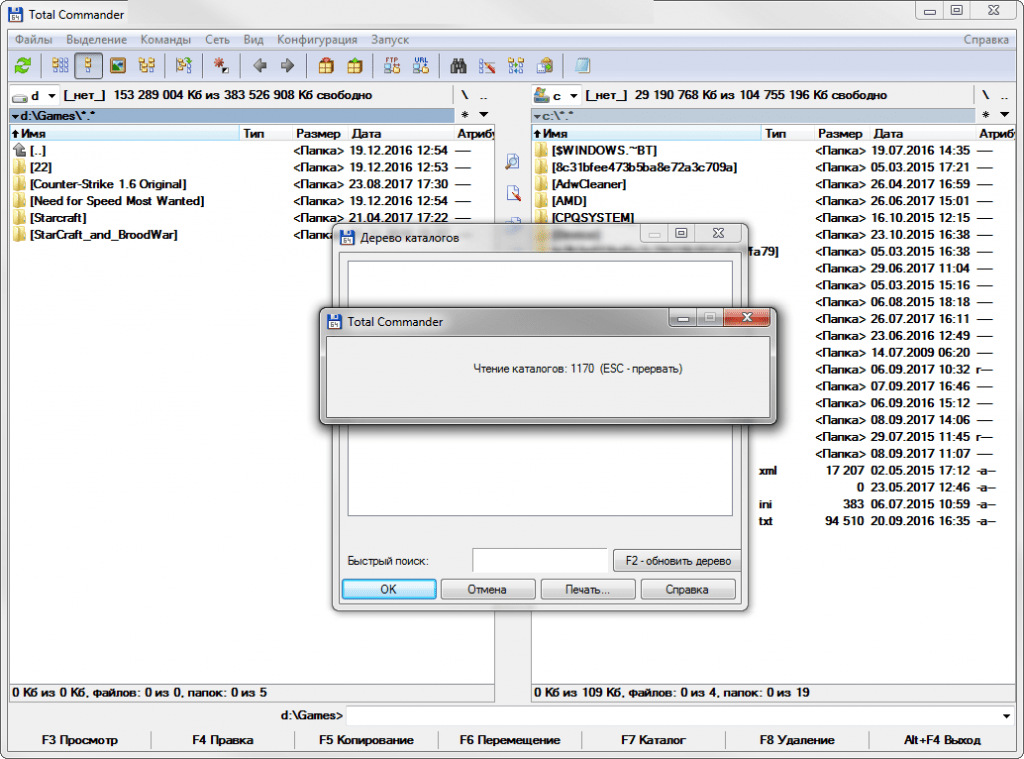Click the Быстрый поиск input field
Image resolution: width=1024 pixels, height=759 pixels.
click(540, 560)
